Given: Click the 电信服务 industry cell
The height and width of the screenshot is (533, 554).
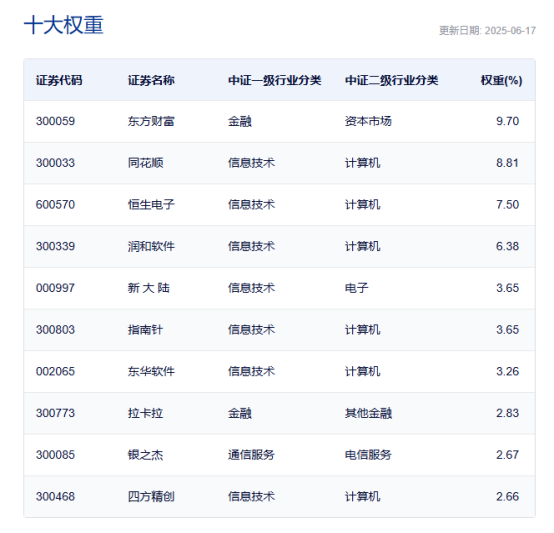Looking at the screenshot, I should pyautogui.click(x=368, y=455).
